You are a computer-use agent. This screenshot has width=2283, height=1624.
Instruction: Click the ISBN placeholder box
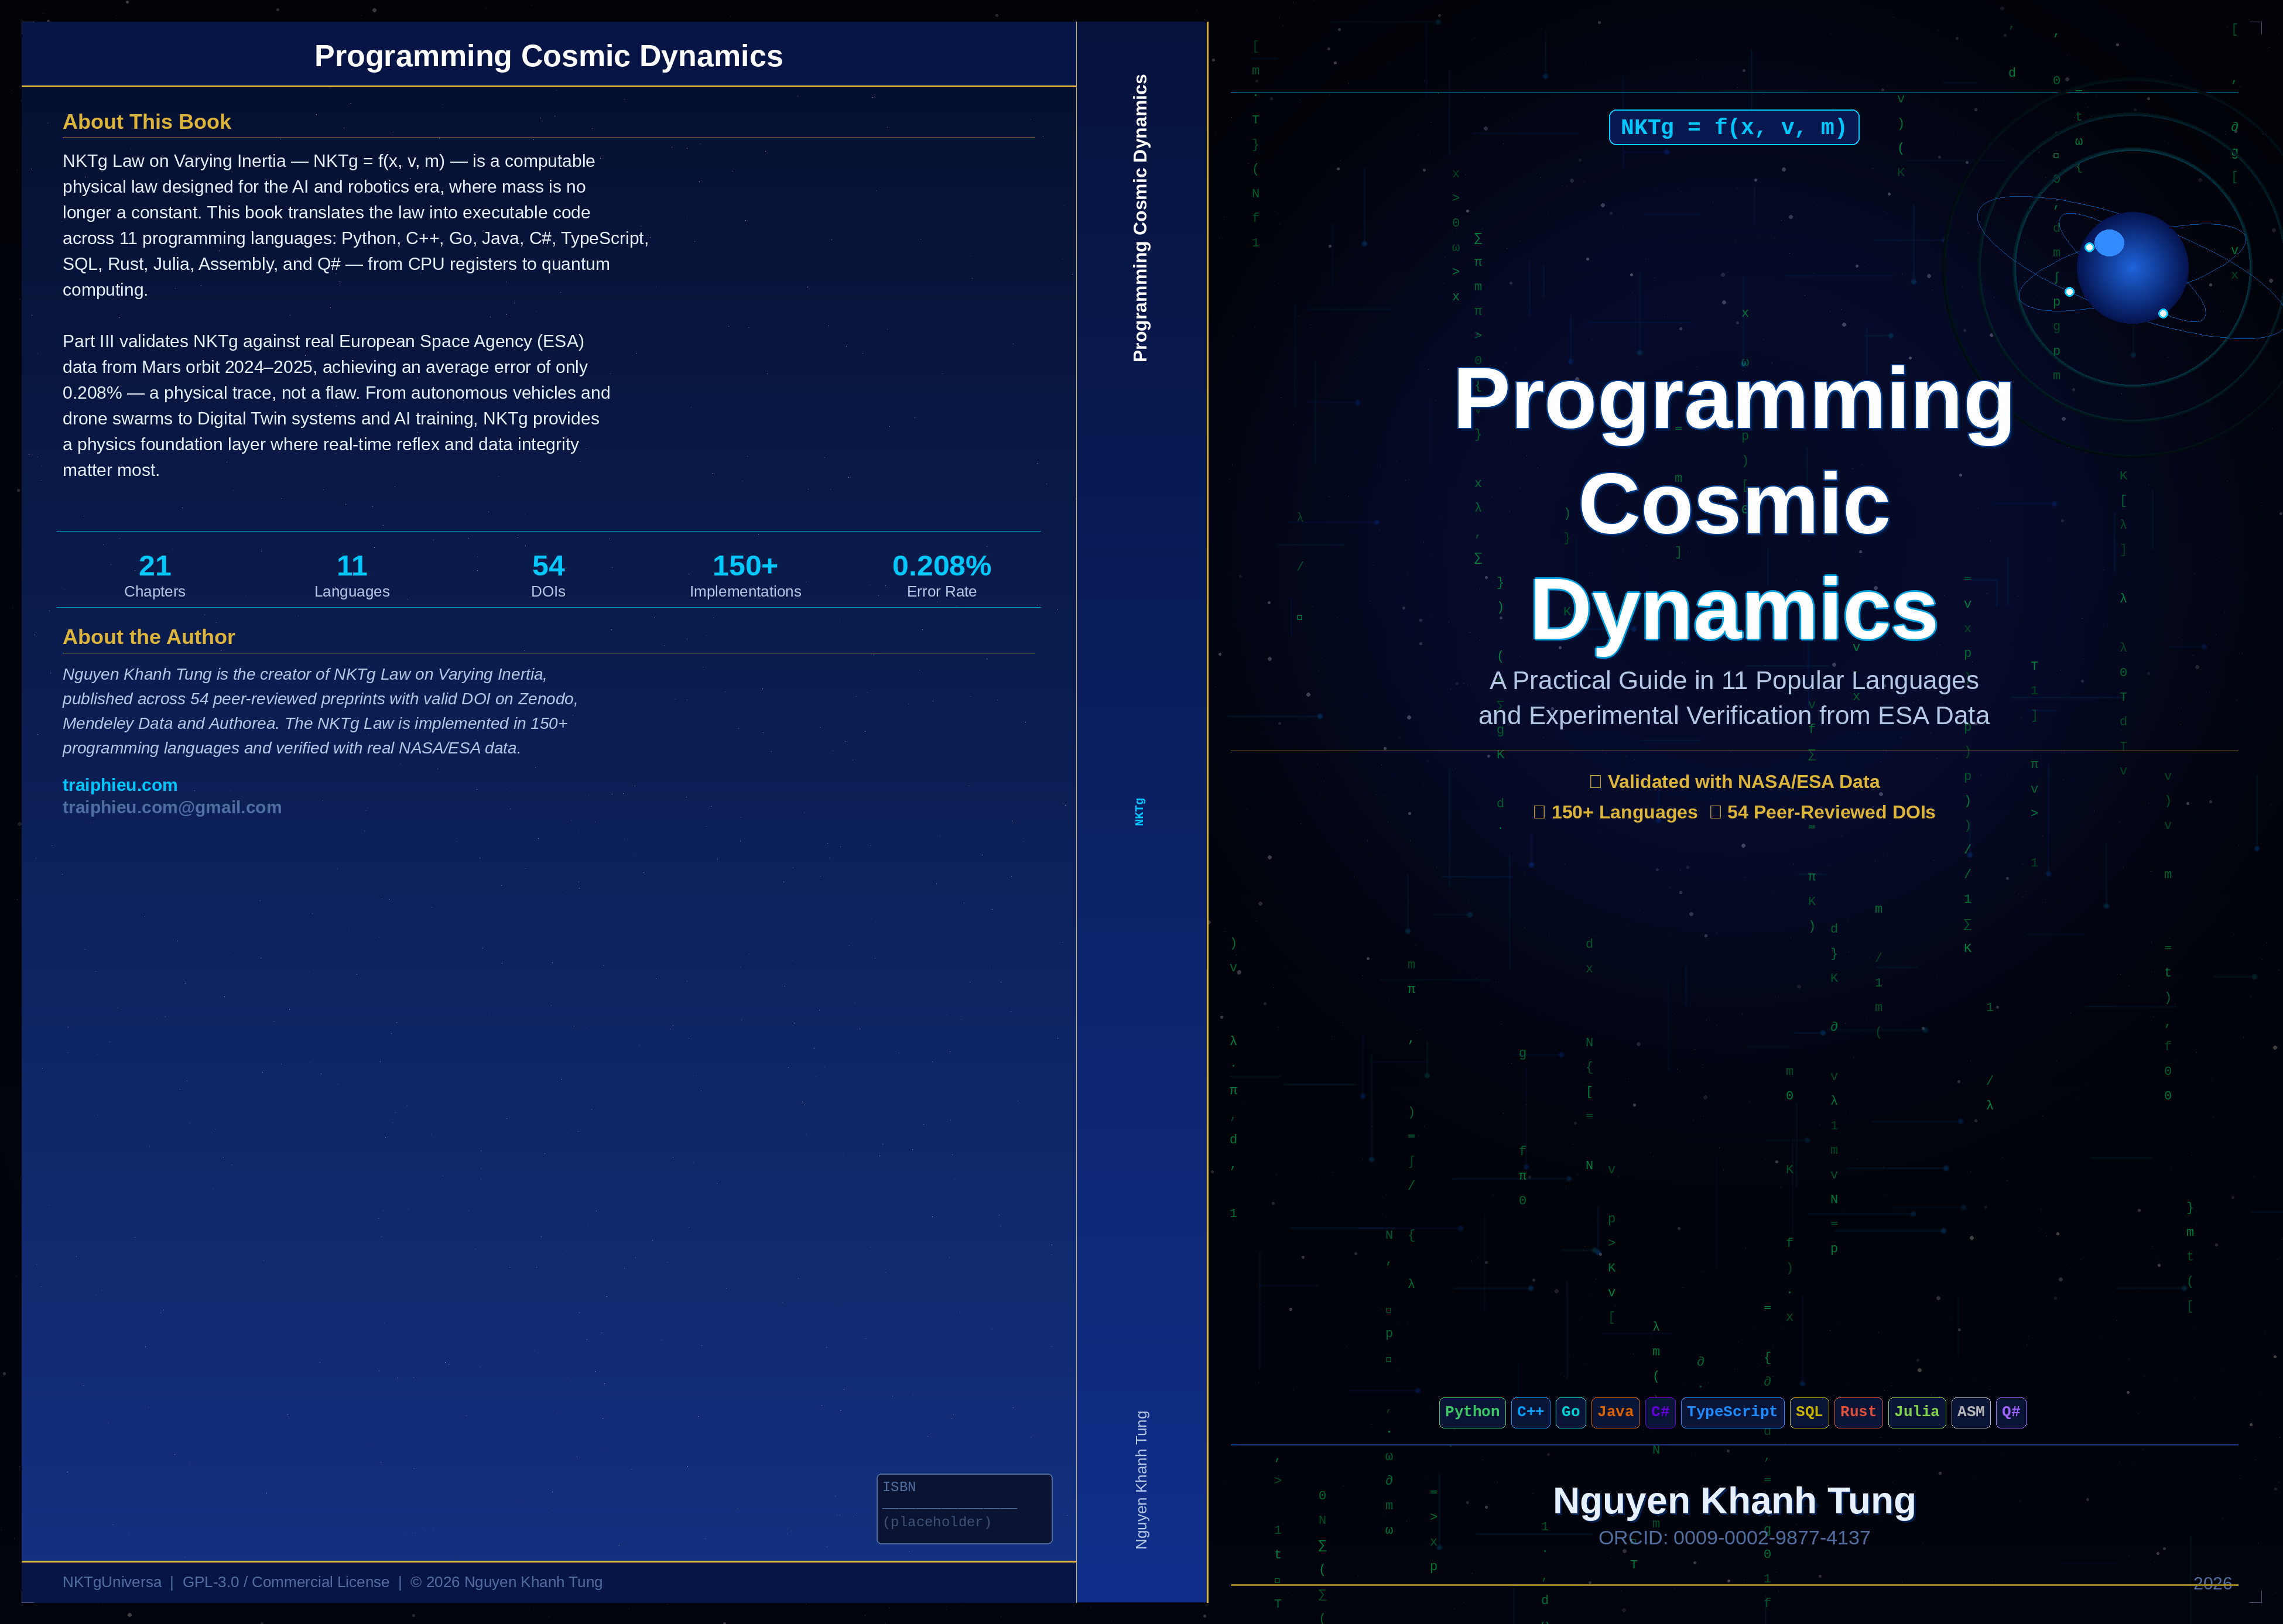(963, 1508)
